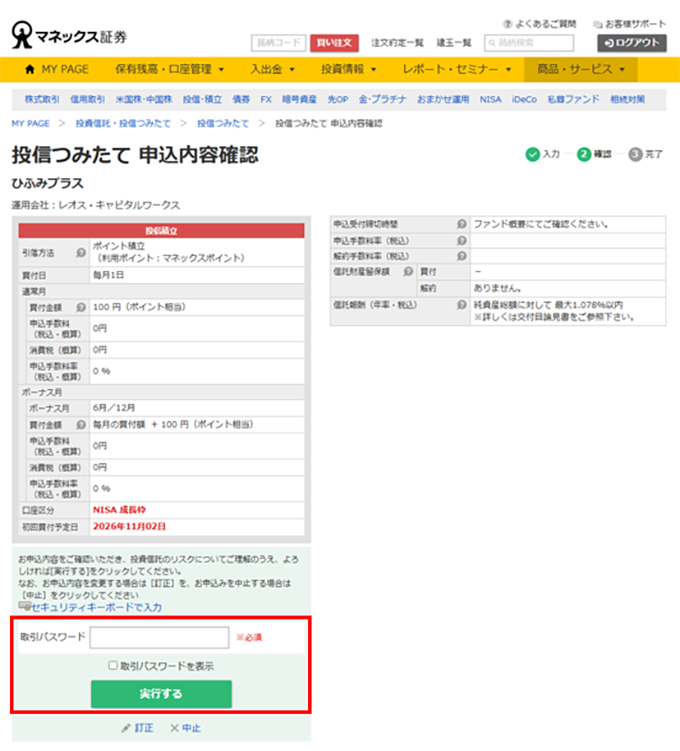Select FX in sub navigation
680x751 pixels.
click(266, 99)
